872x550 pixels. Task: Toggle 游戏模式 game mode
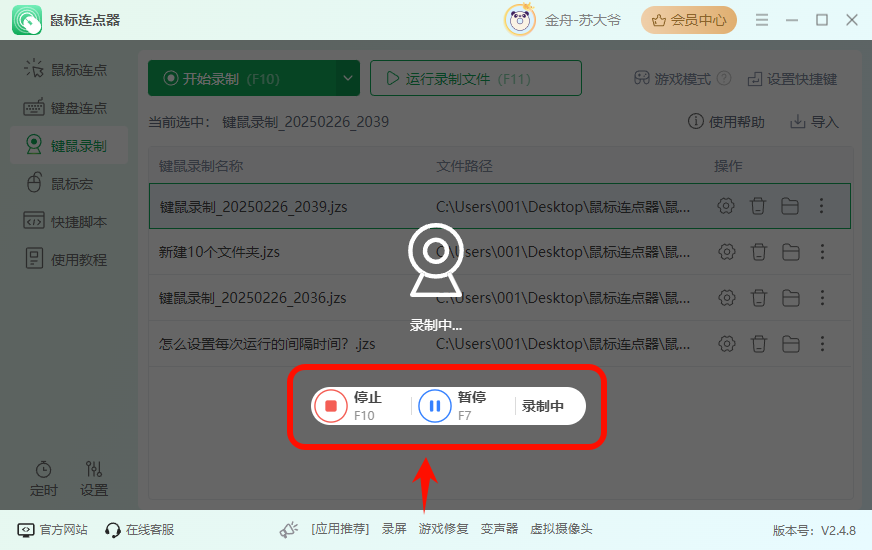(x=672, y=79)
